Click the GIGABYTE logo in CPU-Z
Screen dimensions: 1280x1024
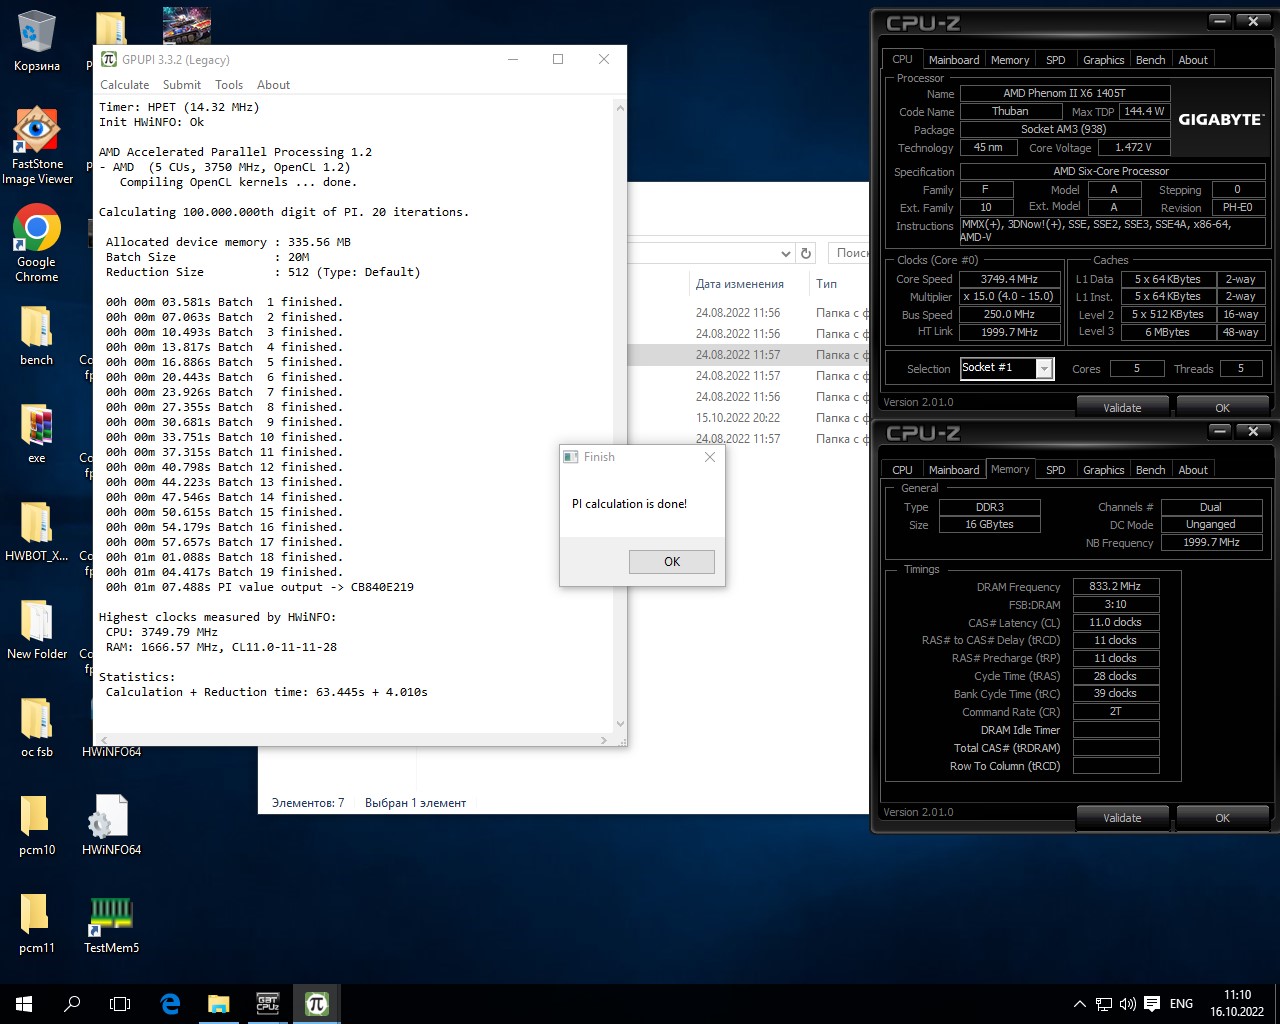coord(1220,119)
